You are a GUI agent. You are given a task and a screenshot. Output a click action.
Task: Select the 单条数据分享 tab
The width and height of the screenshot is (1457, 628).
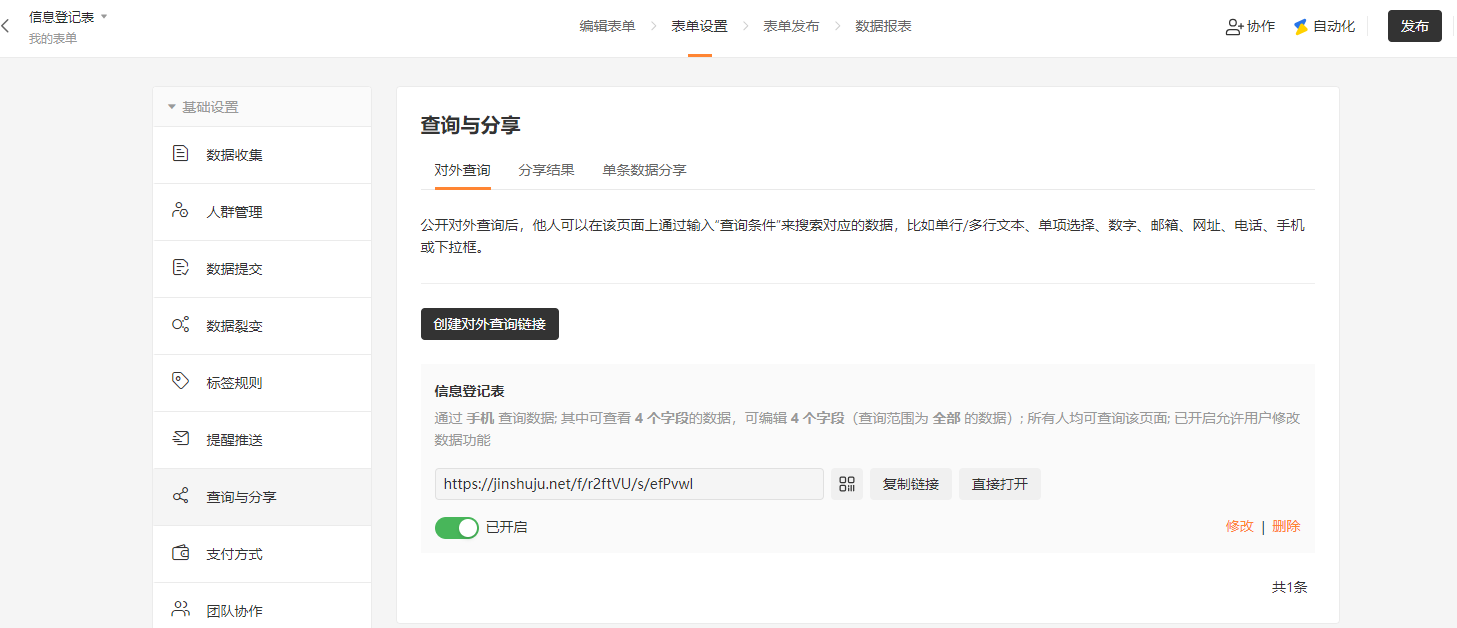coord(644,170)
